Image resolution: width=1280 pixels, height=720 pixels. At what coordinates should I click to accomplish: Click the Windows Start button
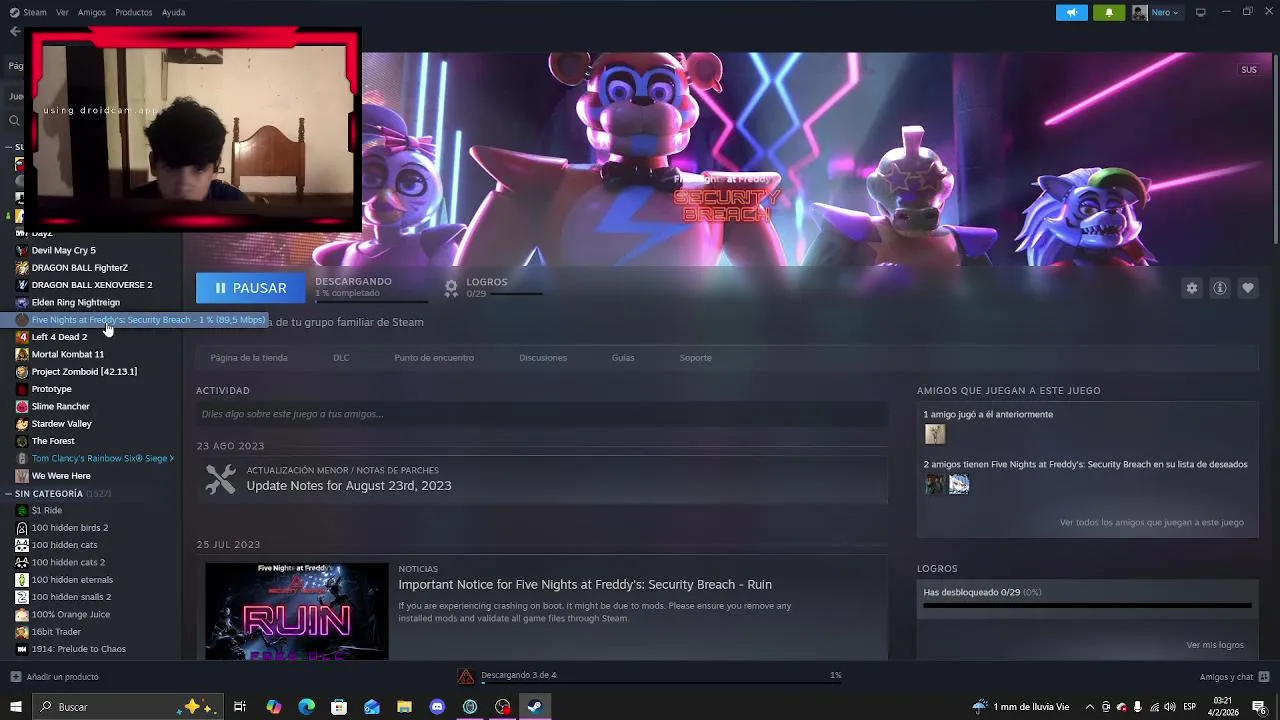tap(15, 707)
